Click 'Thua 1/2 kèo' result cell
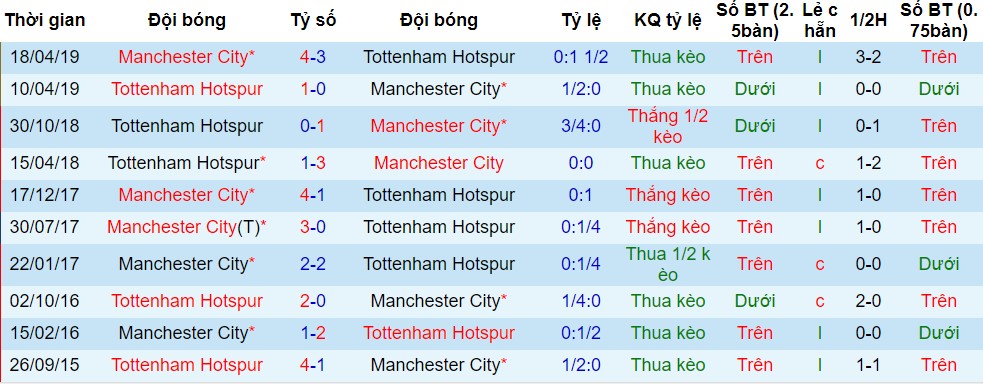This screenshot has width=983, height=384. click(668, 264)
